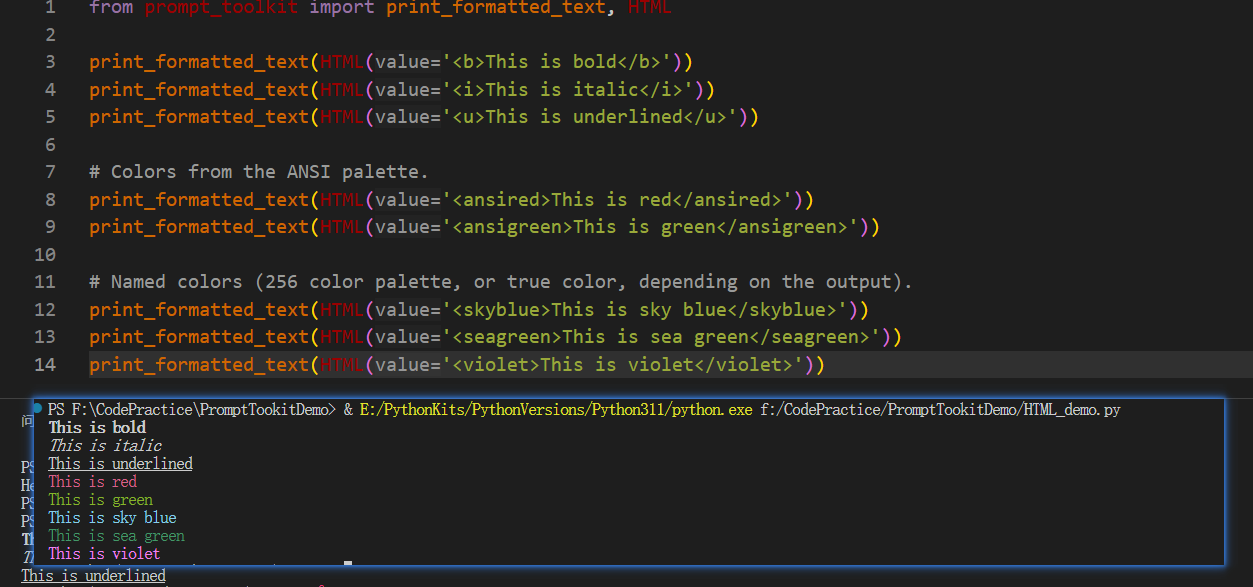Click the '<u>This is underlined</u>' code string
Screen dimensions: 1253x587
[x=590, y=117]
